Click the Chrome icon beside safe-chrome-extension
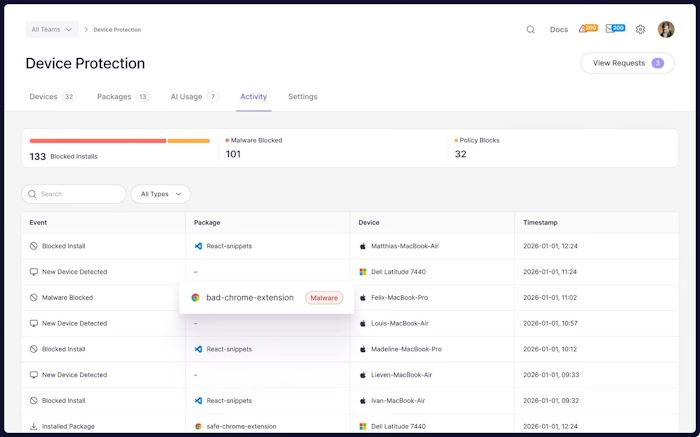The height and width of the screenshot is (437, 700). click(198, 426)
